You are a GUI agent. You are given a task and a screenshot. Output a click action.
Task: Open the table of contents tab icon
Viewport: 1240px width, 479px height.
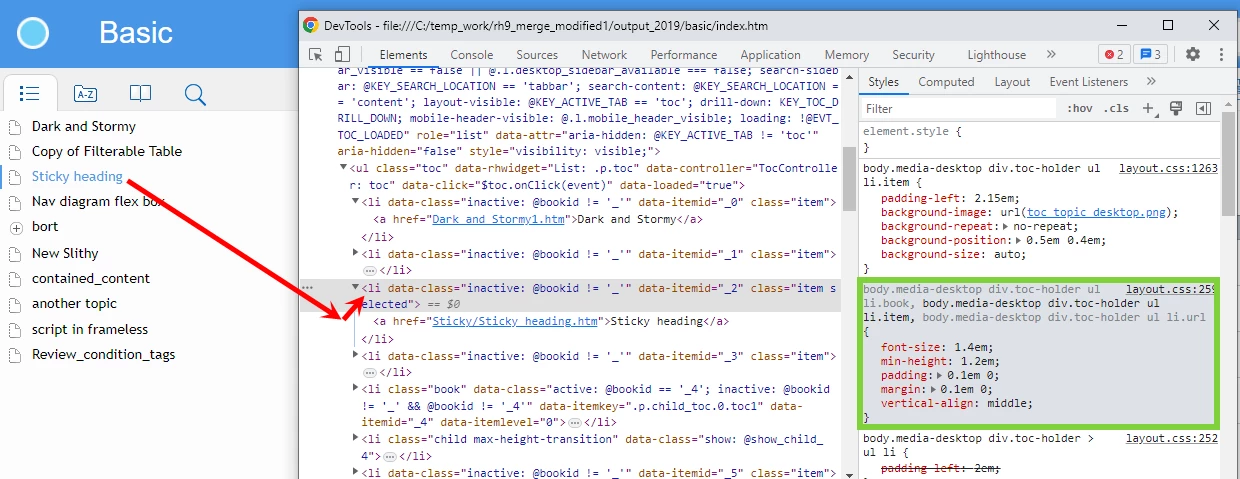click(30, 94)
